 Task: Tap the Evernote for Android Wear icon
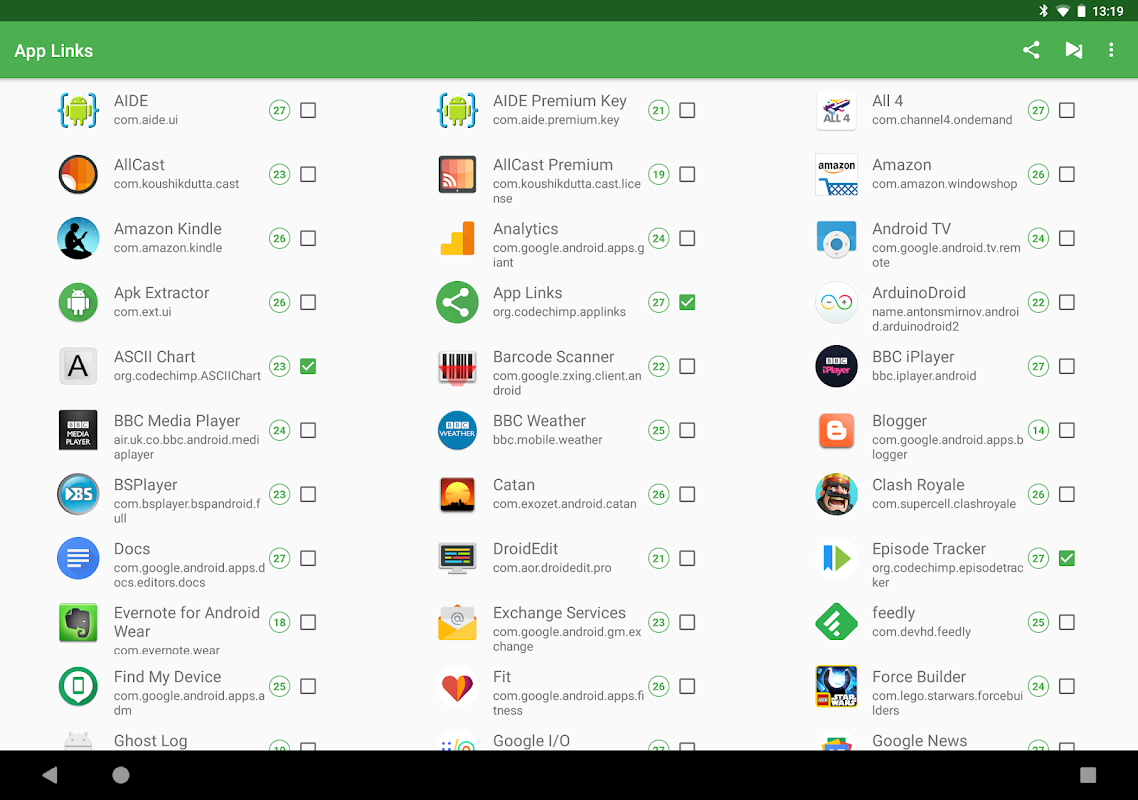point(78,622)
